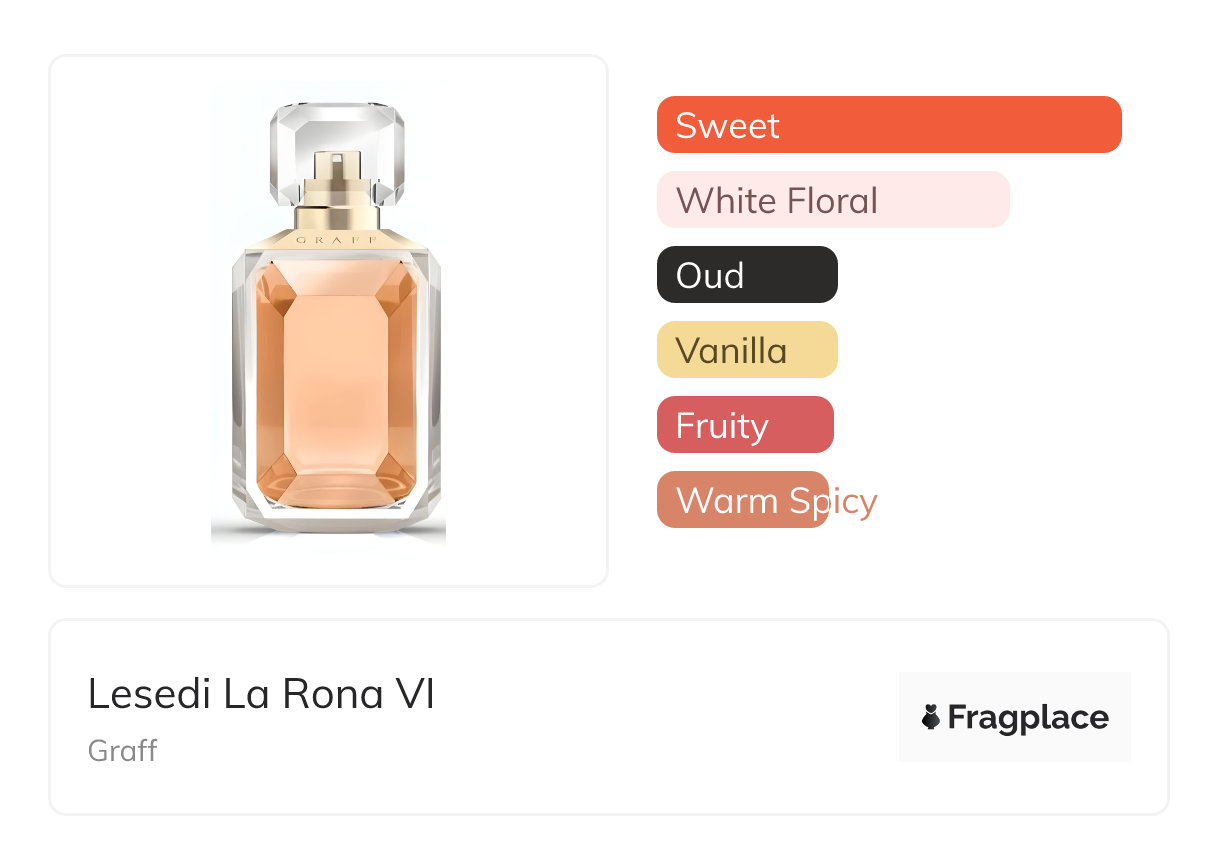Viewport: 1218px width, 864px height.
Task: Open the Lesedi La Rona VI title
Action: pos(261,694)
